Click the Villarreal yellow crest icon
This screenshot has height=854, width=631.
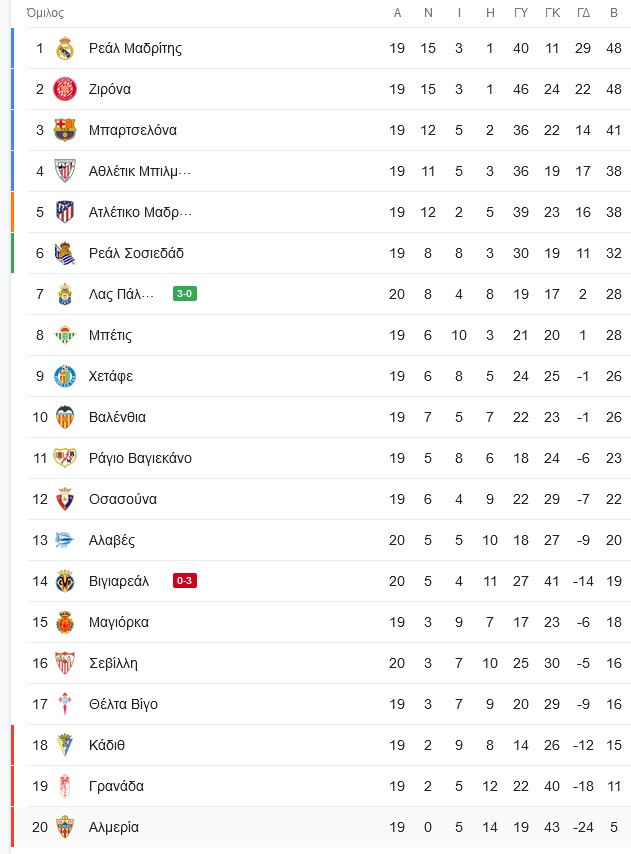point(65,581)
